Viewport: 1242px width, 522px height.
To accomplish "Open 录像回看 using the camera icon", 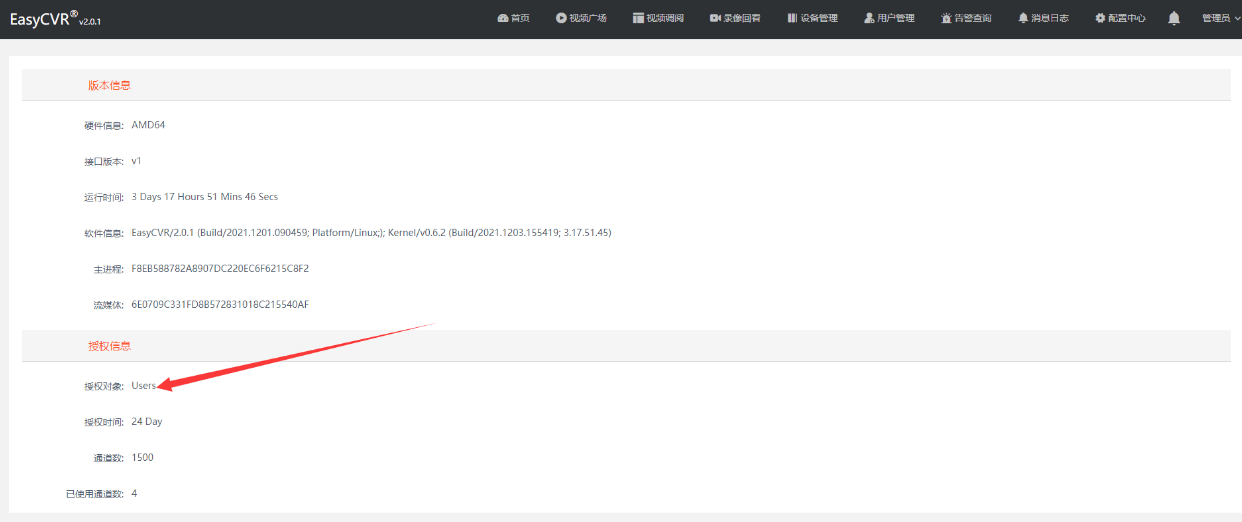I will tap(715, 18).
